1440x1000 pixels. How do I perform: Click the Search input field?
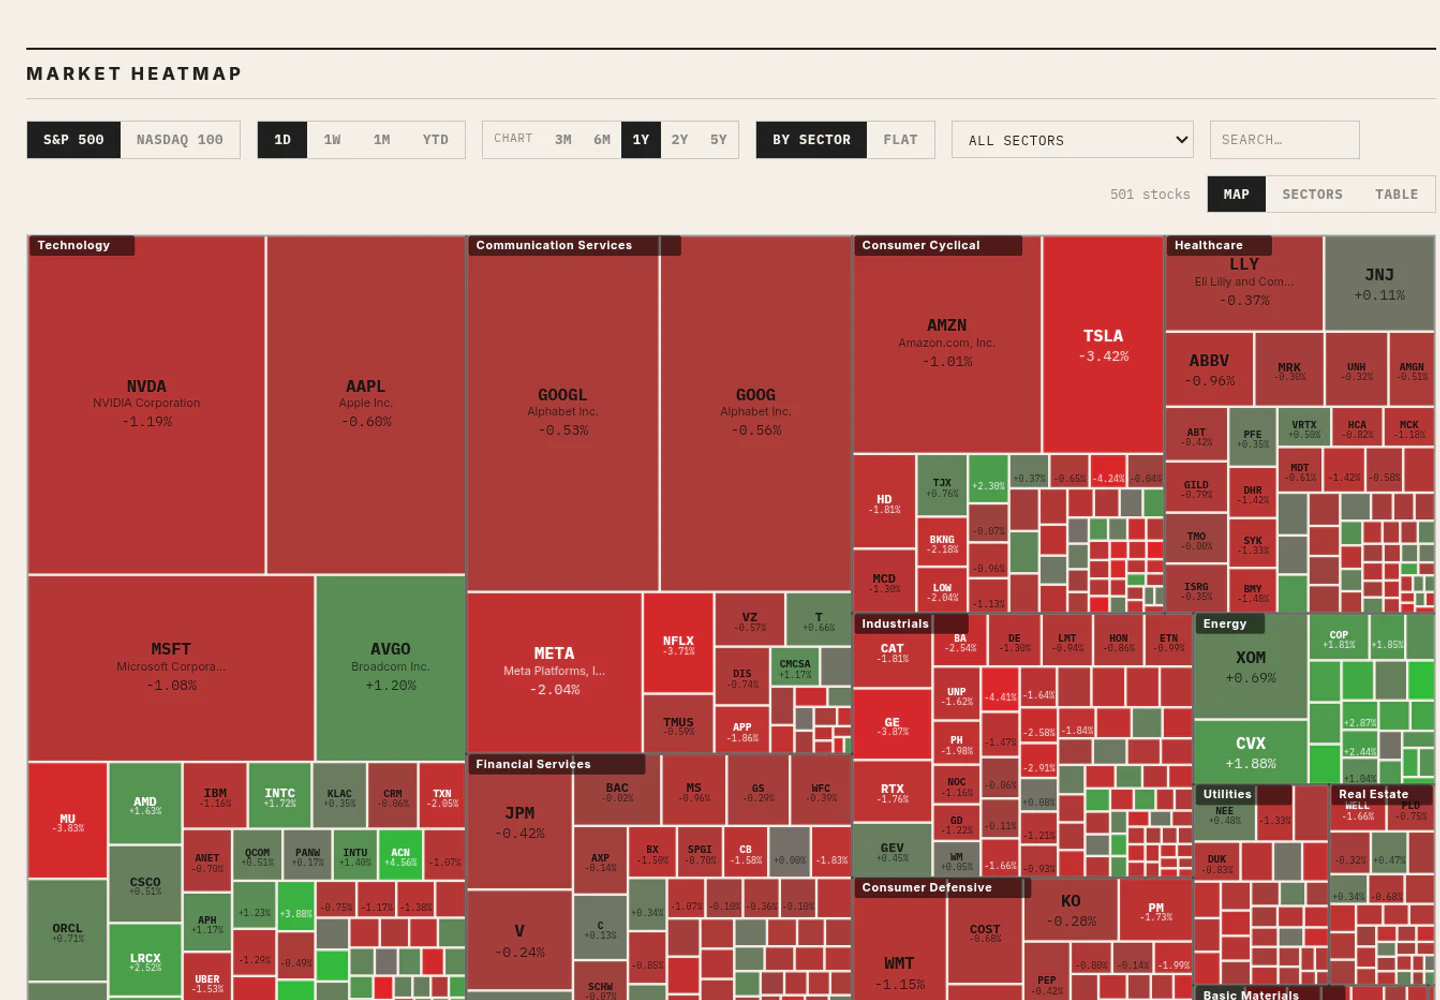[1285, 140]
